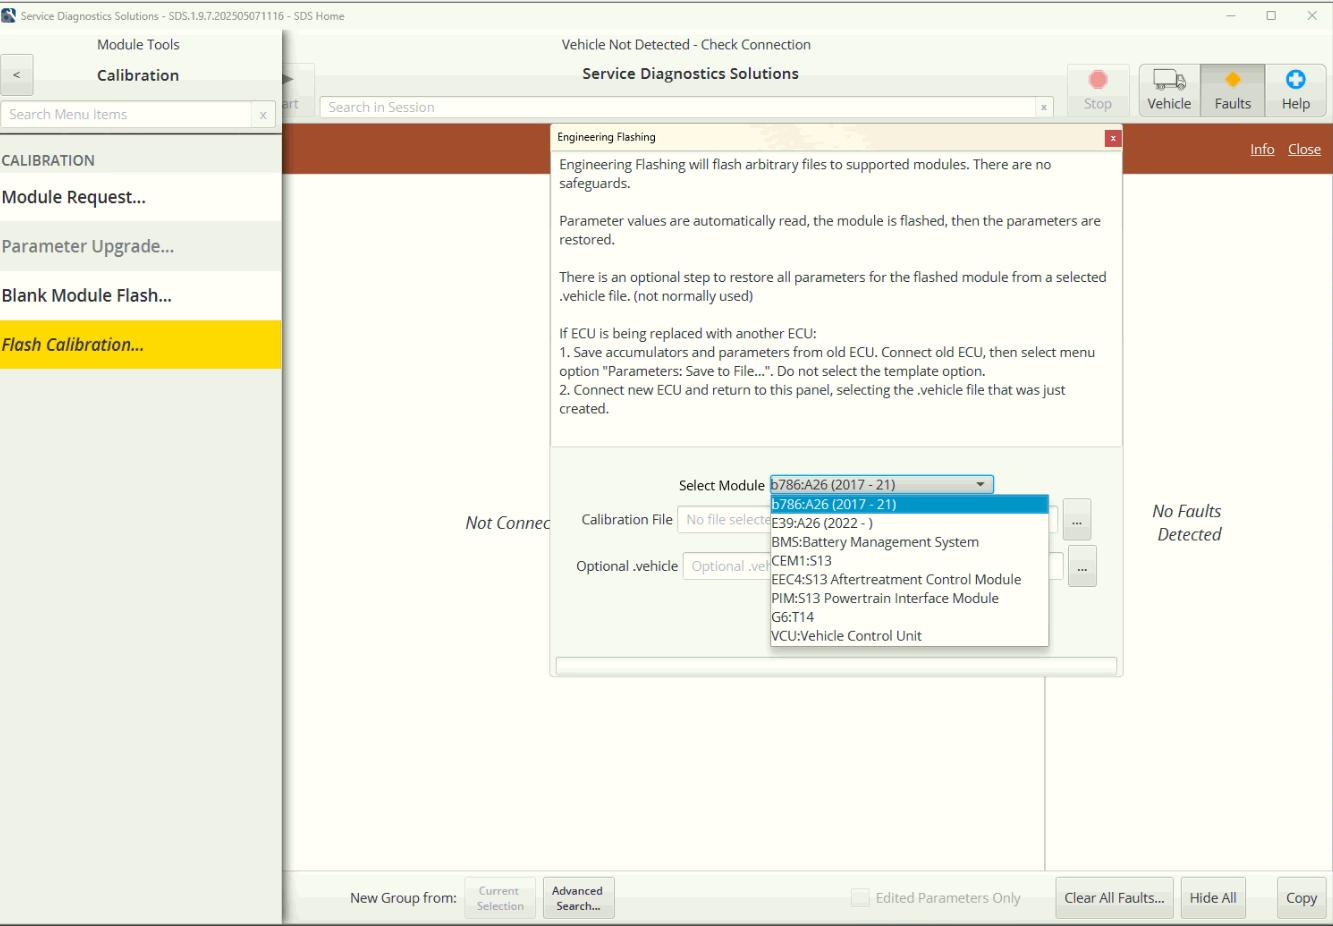The height and width of the screenshot is (926, 1333).
Task: Open the Select Module dropdown
Action: (x=979, y=484)
